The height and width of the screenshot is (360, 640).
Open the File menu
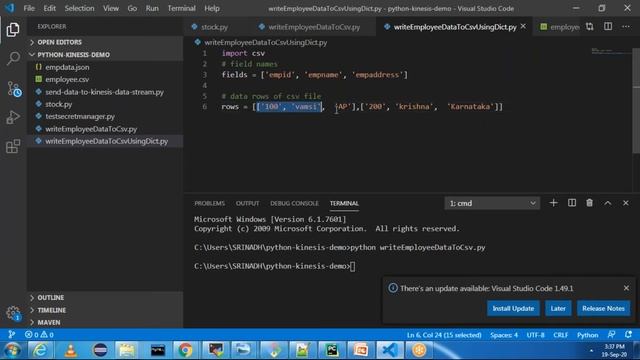point(29,8)
